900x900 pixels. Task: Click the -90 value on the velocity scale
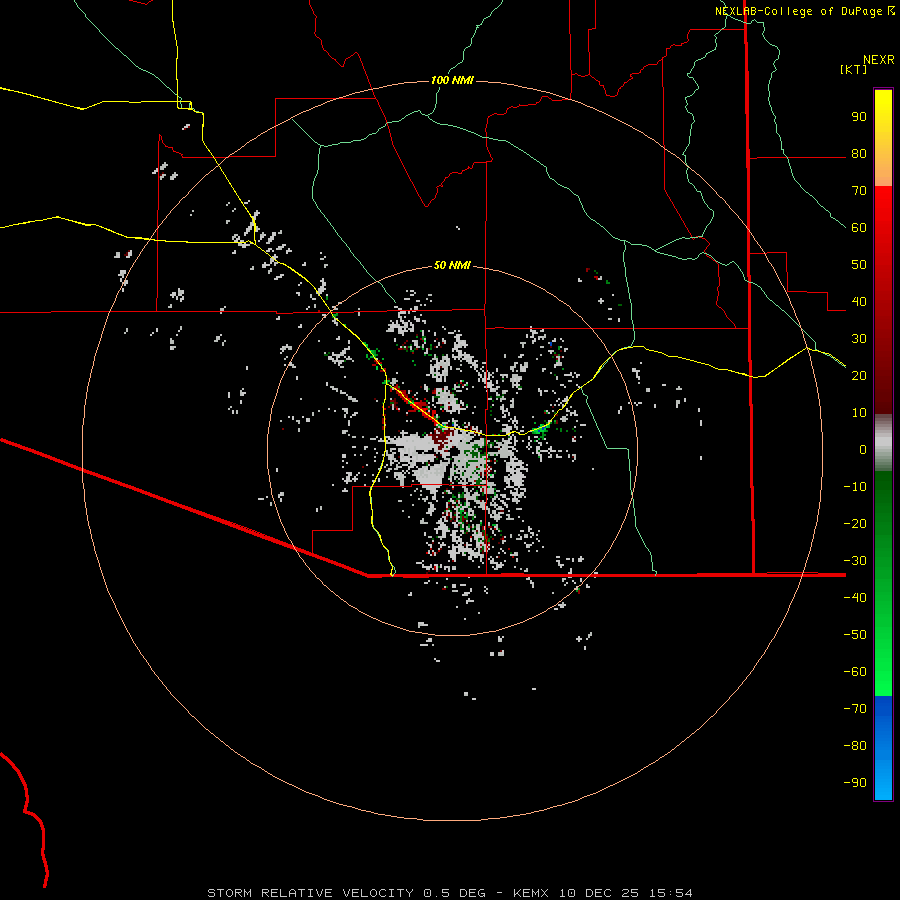[x=855, y=782]
